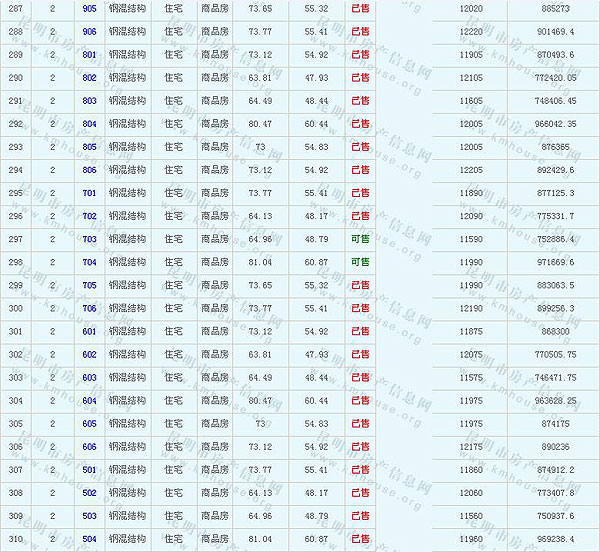Viewport: 600px width, 552px height.
Task: Click room 804 link
Action: pyautogui.click(x=90, y=124)
